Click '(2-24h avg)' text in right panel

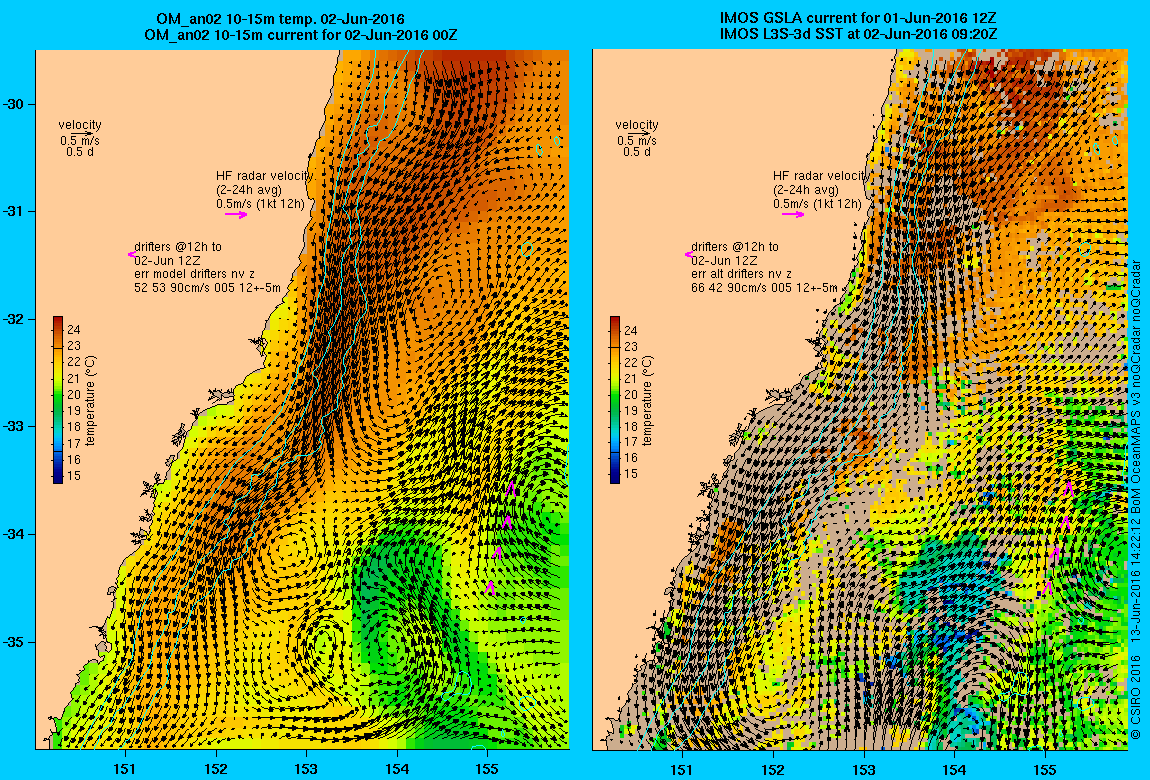tap(806, 190)
